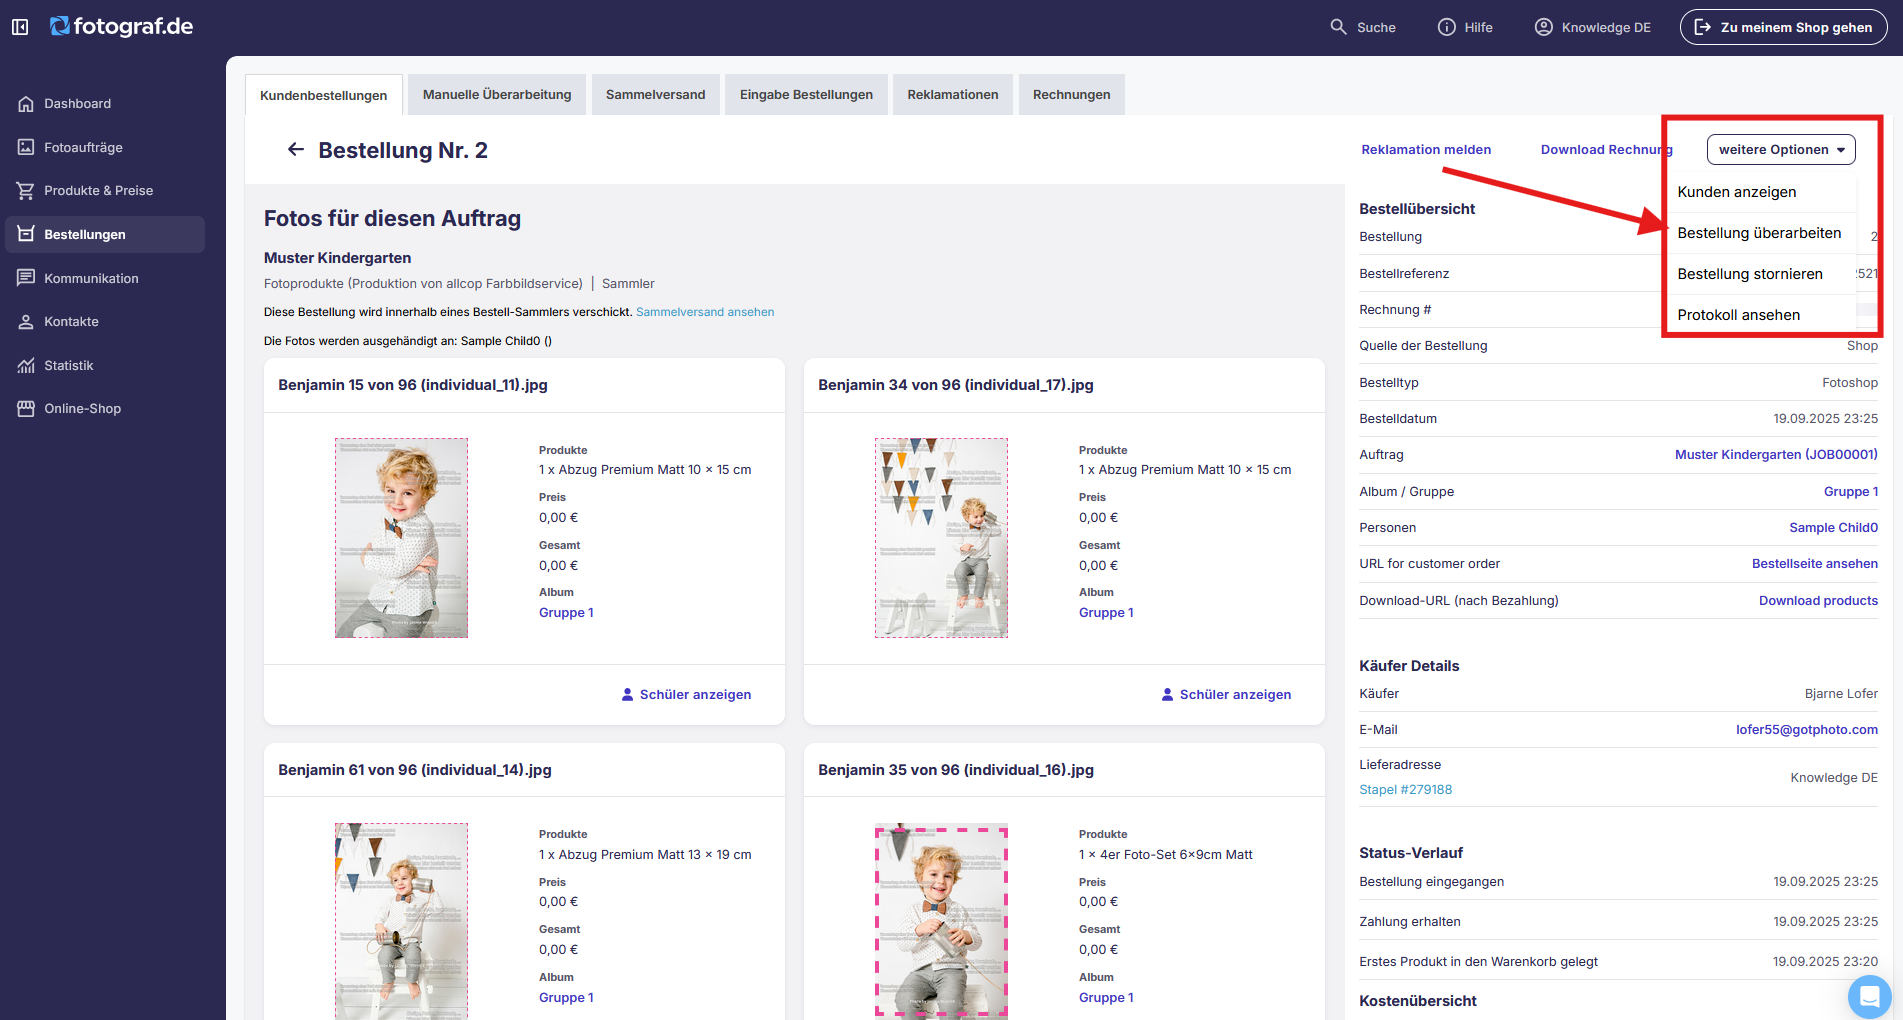Click Gruppe 1 album link for individual_14.jpg
The image size is (1903, 1020).
(566, 998)
